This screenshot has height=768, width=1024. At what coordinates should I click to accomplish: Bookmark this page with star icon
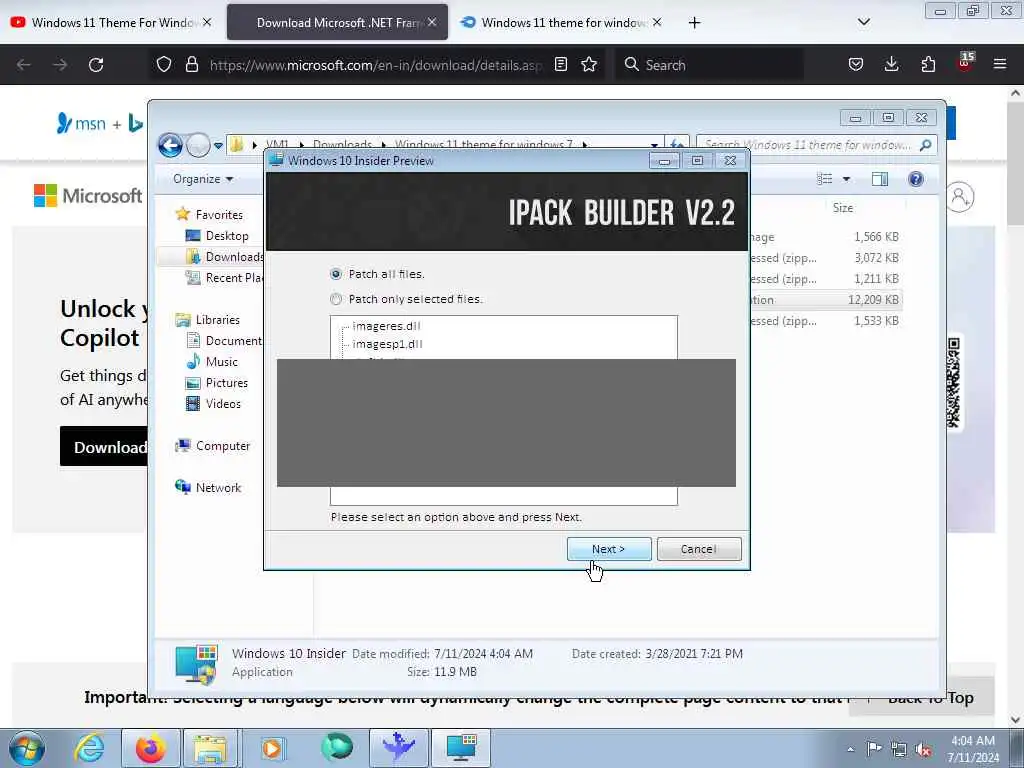pos(589,65)
